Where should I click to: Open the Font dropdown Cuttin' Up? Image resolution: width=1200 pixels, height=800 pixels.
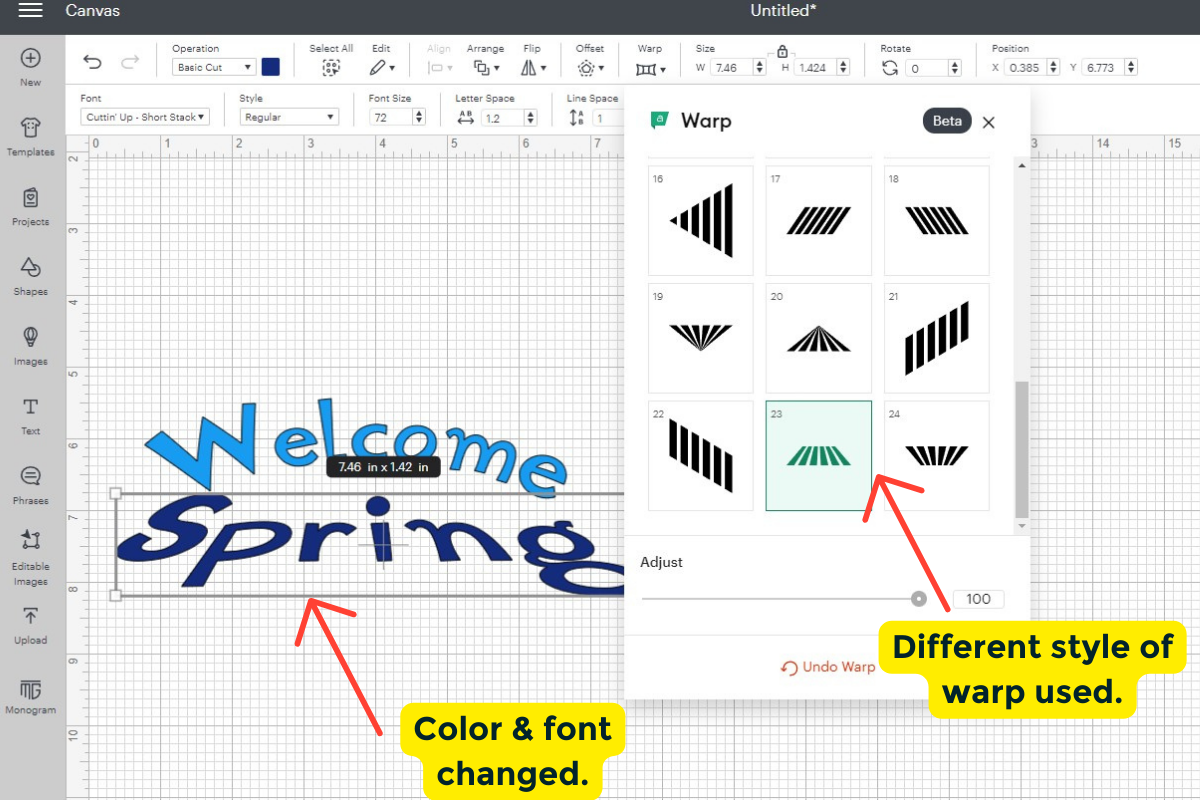145,117
